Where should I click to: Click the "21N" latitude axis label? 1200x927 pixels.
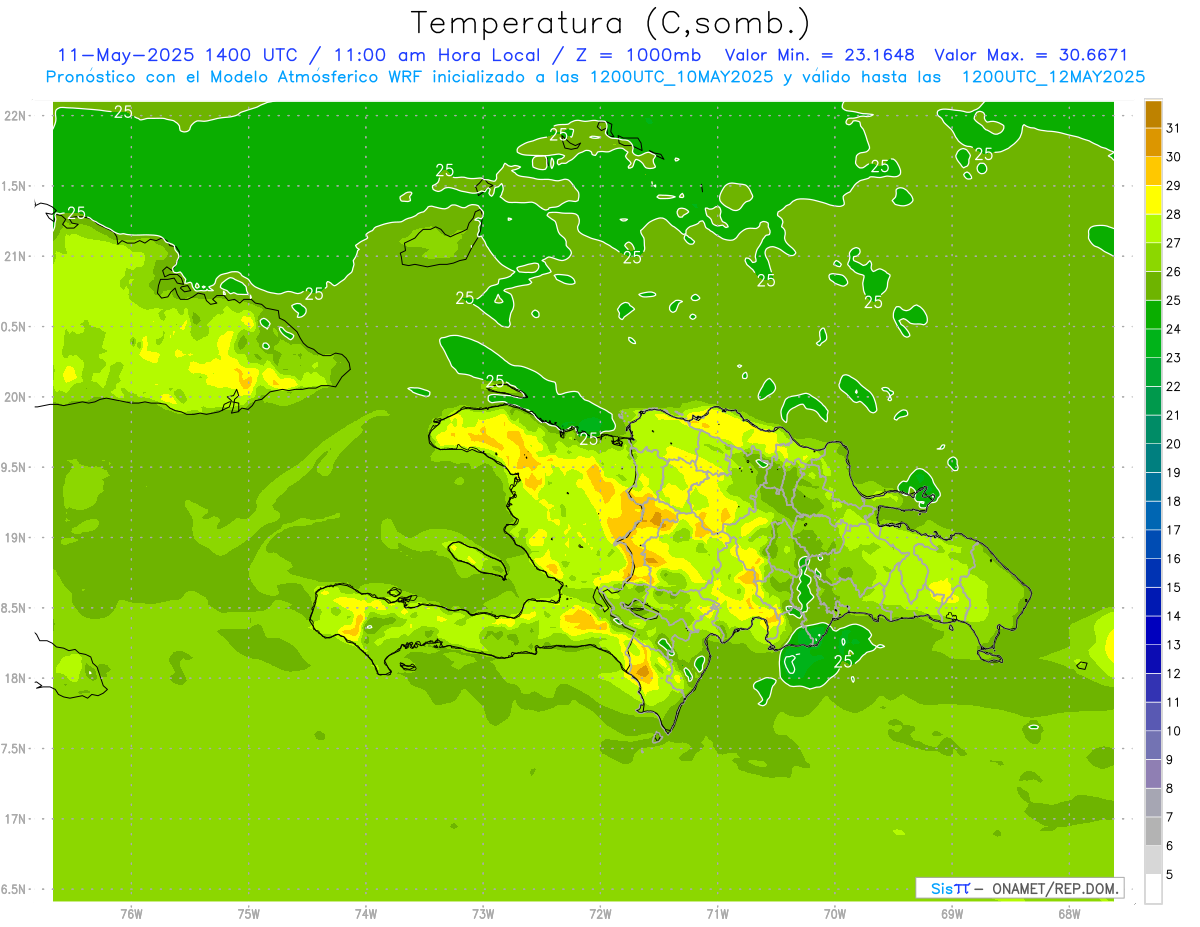pos(17,257)
